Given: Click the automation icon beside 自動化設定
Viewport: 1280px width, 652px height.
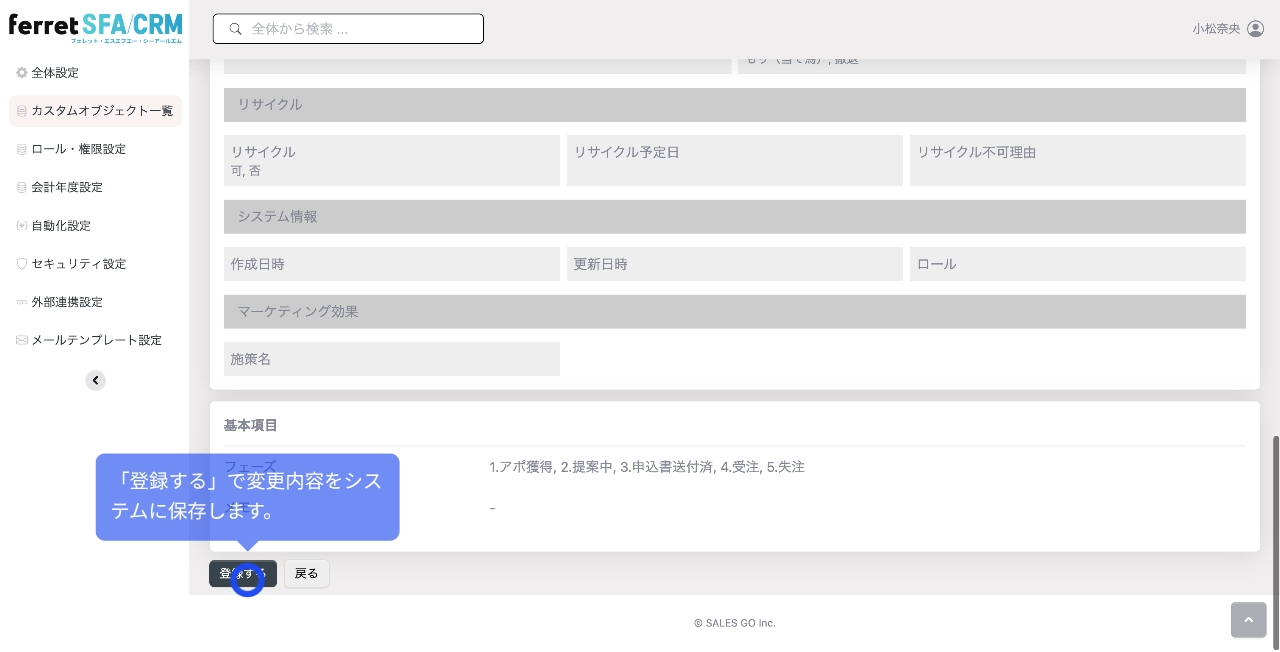Looking at the screenshot, I should click(x=22, y=226).
